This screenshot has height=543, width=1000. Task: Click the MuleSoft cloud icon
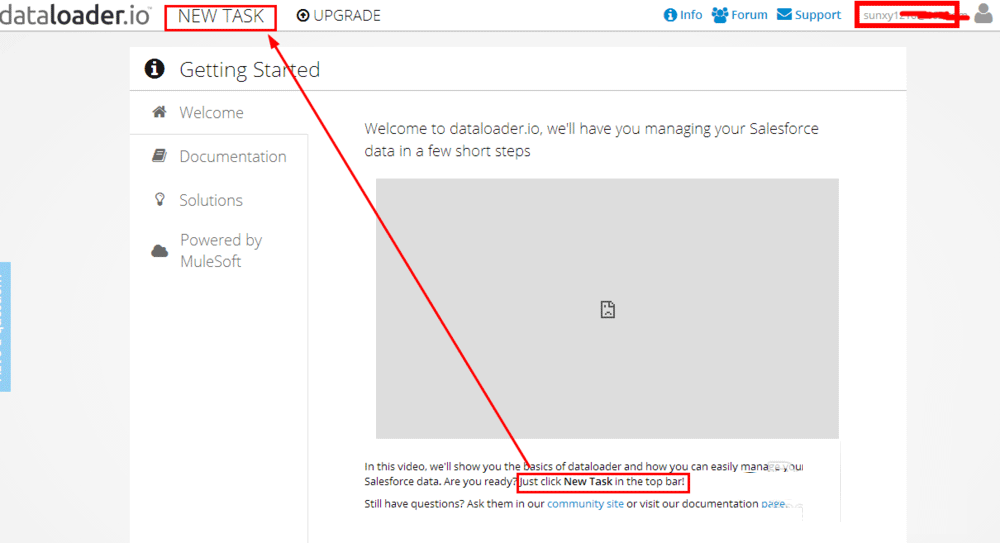click(x=159, y=251)
